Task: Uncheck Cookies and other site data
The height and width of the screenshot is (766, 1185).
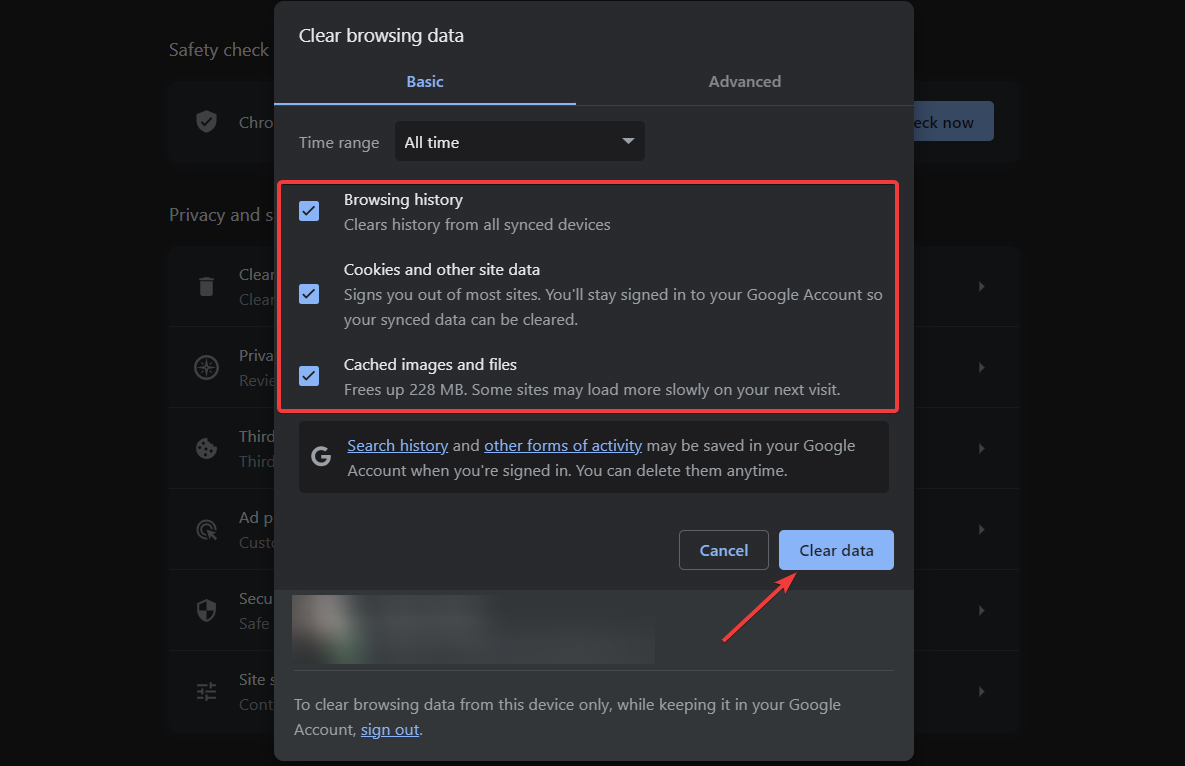Action: point(309,294)
